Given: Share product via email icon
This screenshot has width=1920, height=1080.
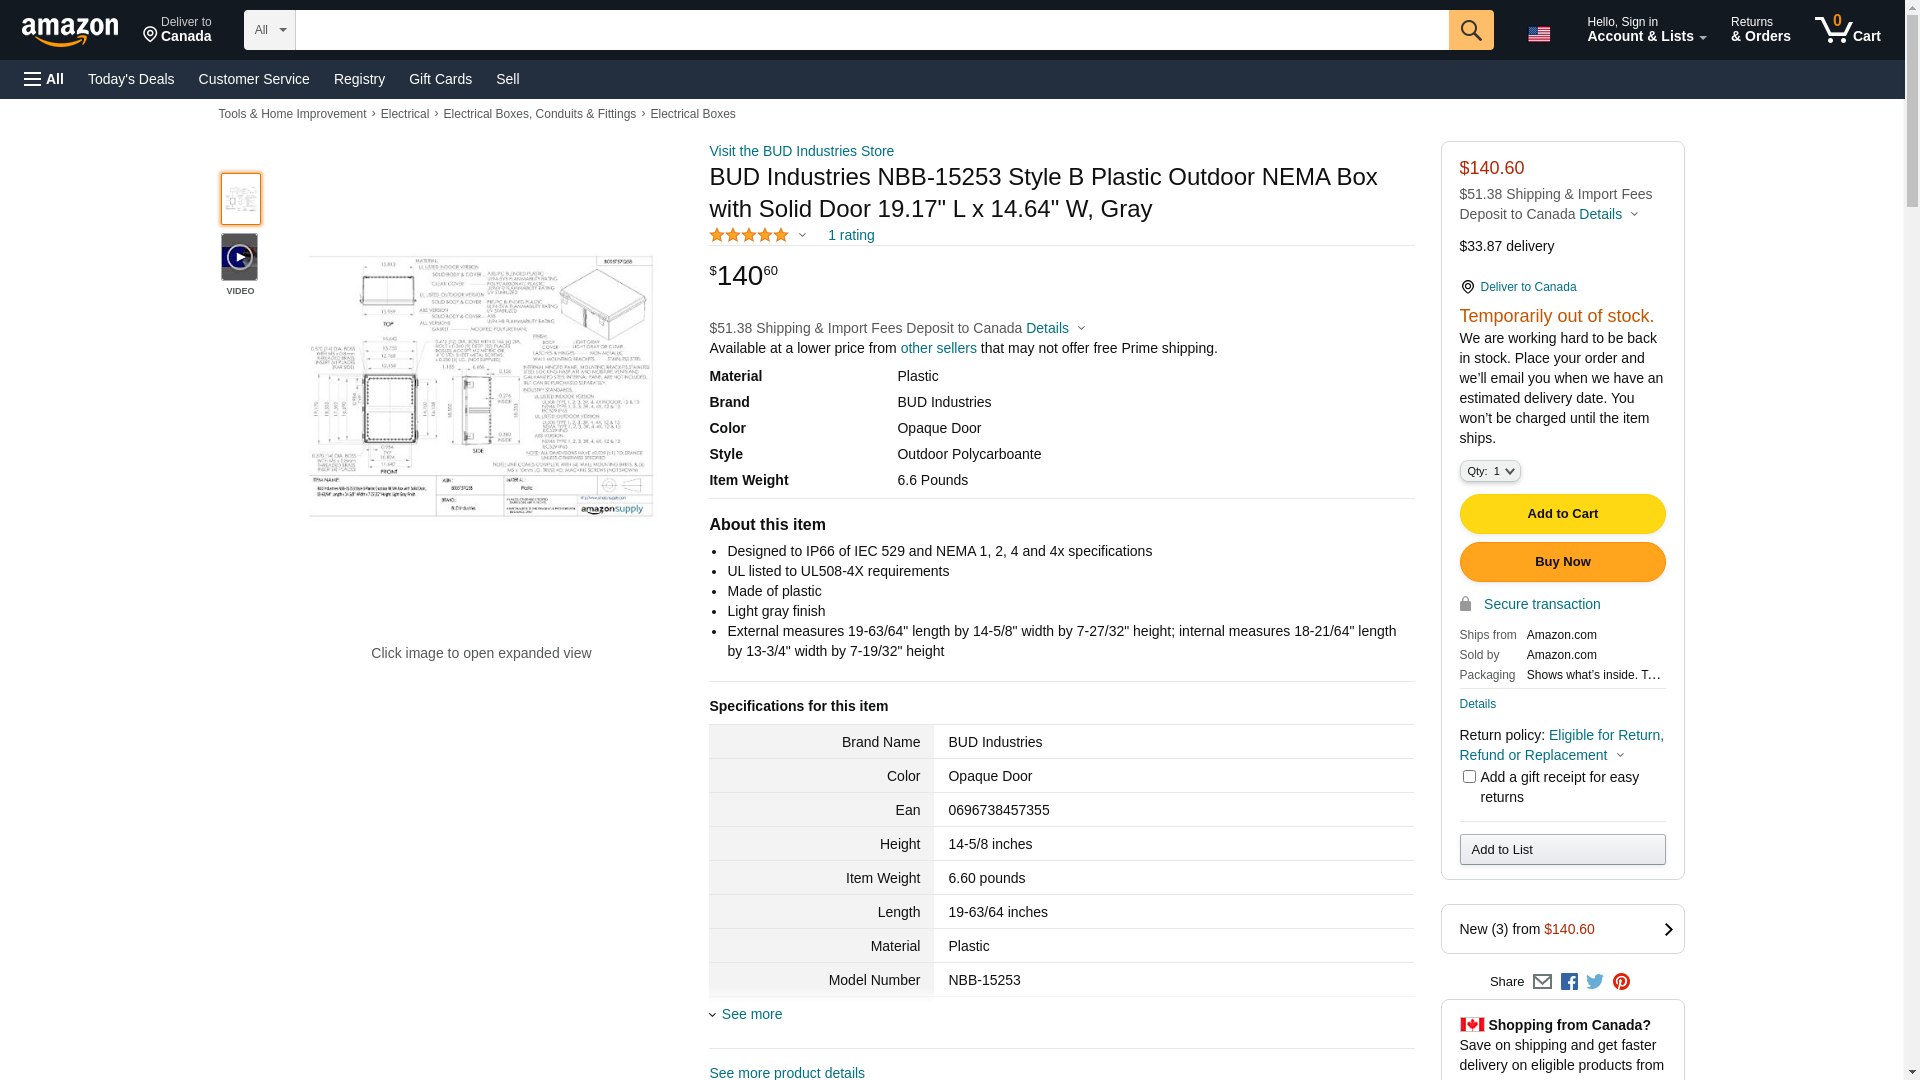Looking at the screenshot, I should point(1542,982).
